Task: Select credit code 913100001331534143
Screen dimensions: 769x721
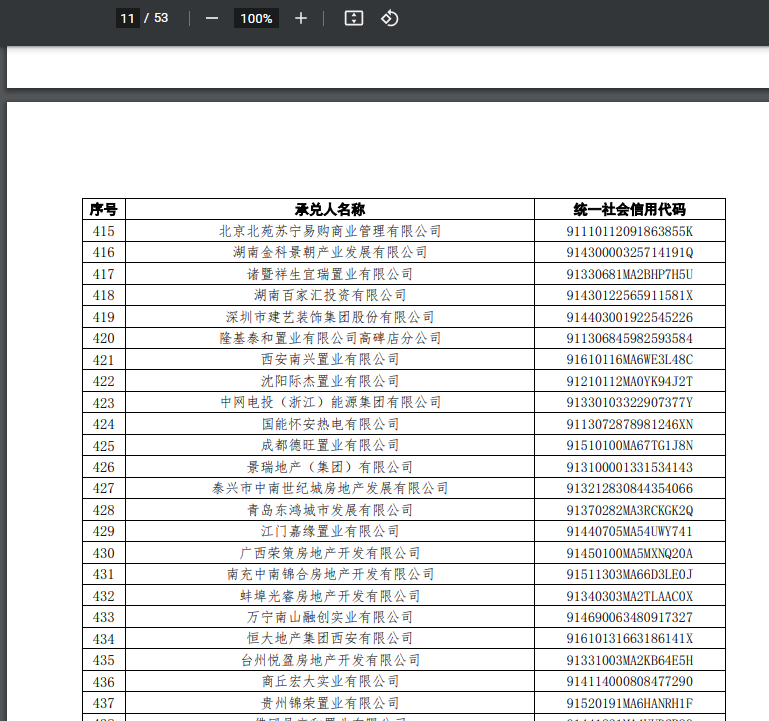Action: point(630,467)
